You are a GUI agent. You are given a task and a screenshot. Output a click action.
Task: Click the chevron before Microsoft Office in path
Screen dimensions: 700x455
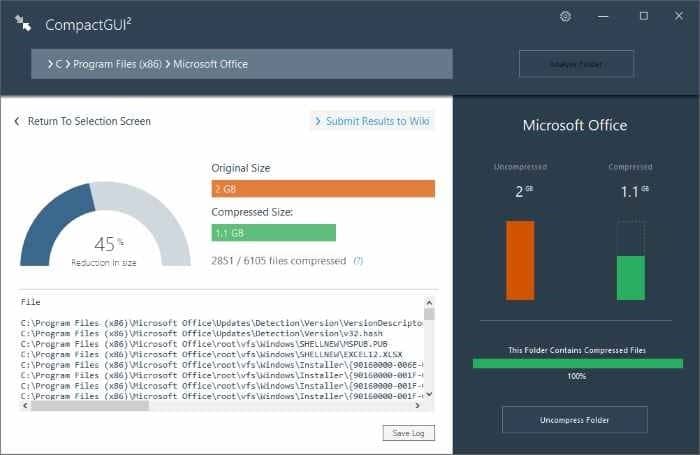(x=168, y=64)
